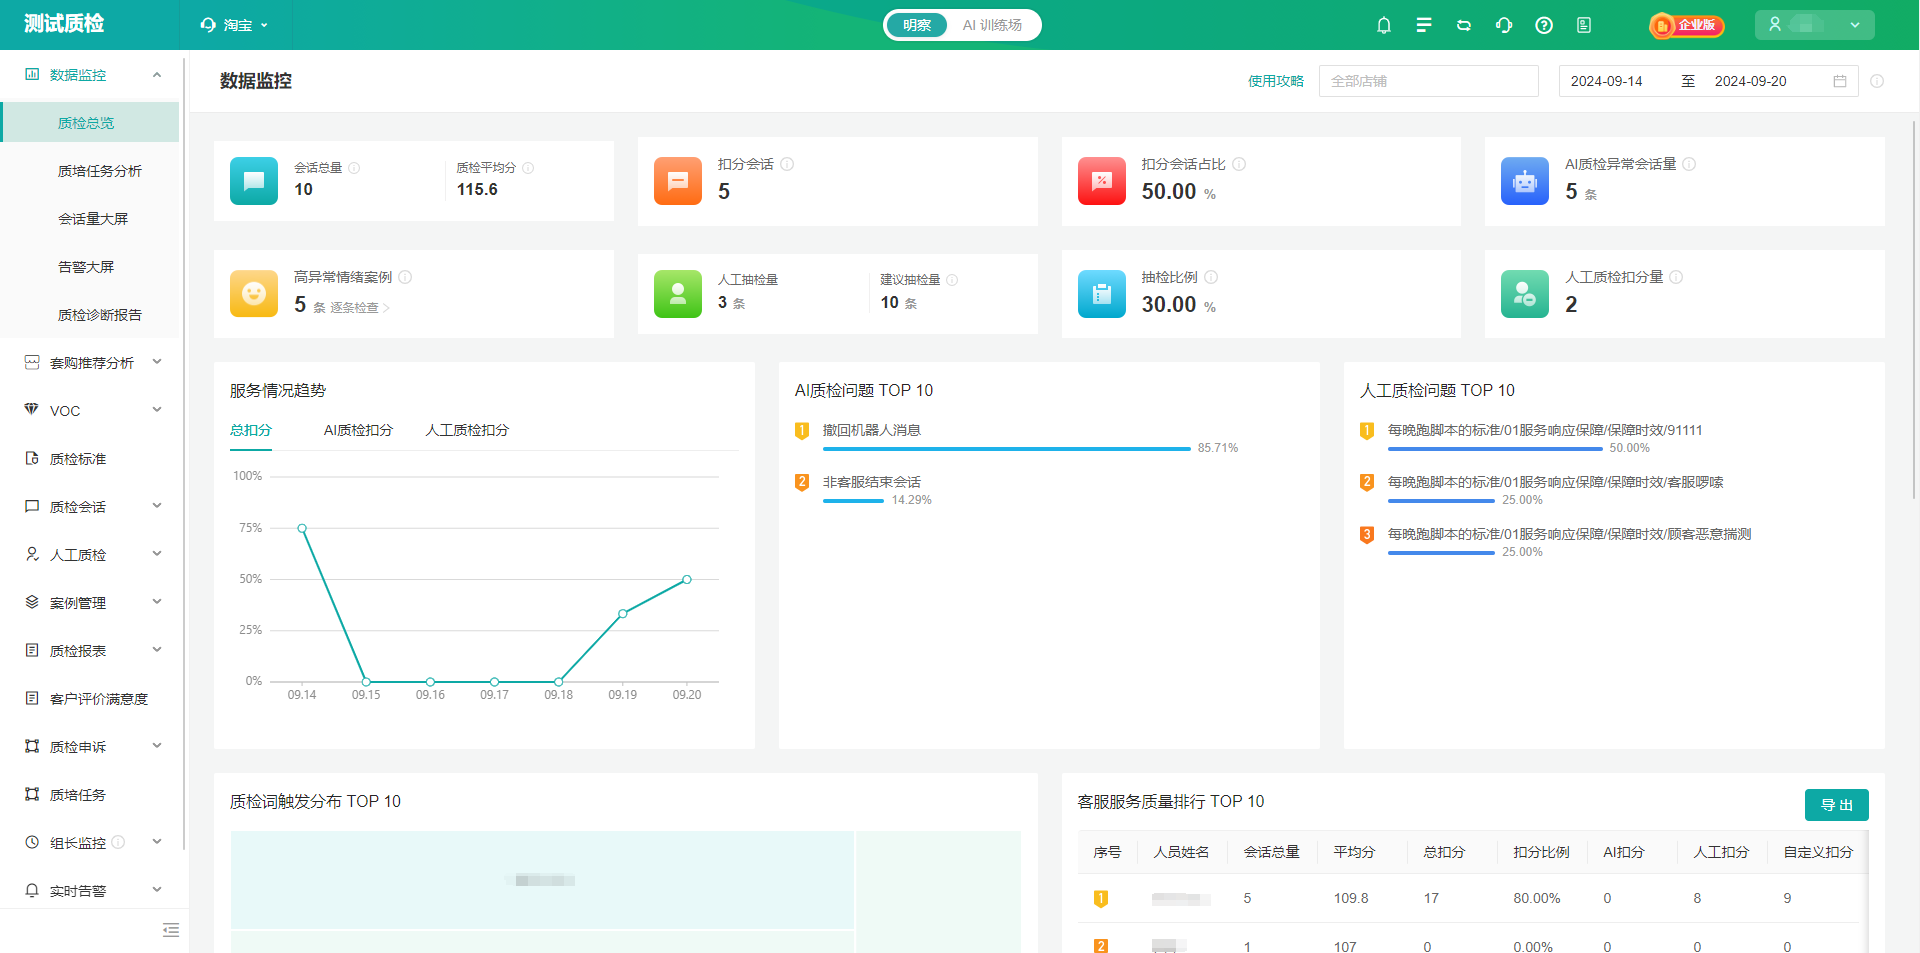The height and width of the screenshot is (953, 1920).
Task: Click info icon beside AI质检异常会话量
Action: coord(1689,164)
